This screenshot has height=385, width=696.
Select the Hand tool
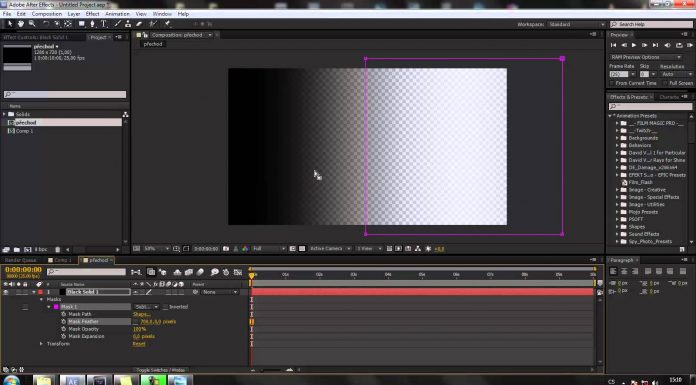click(x=20, y=24)
